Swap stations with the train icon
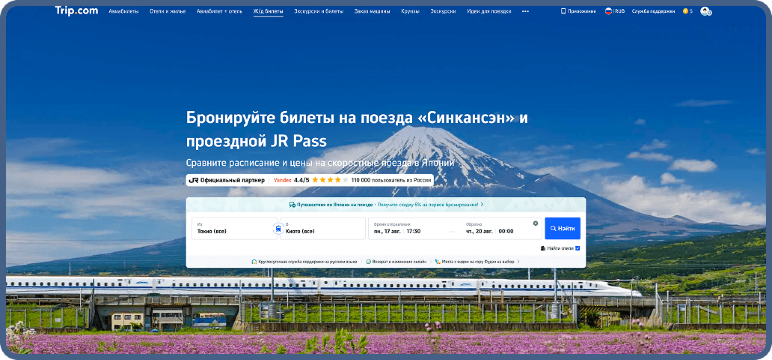Screen dimensions: 772x360 (278, 229)
